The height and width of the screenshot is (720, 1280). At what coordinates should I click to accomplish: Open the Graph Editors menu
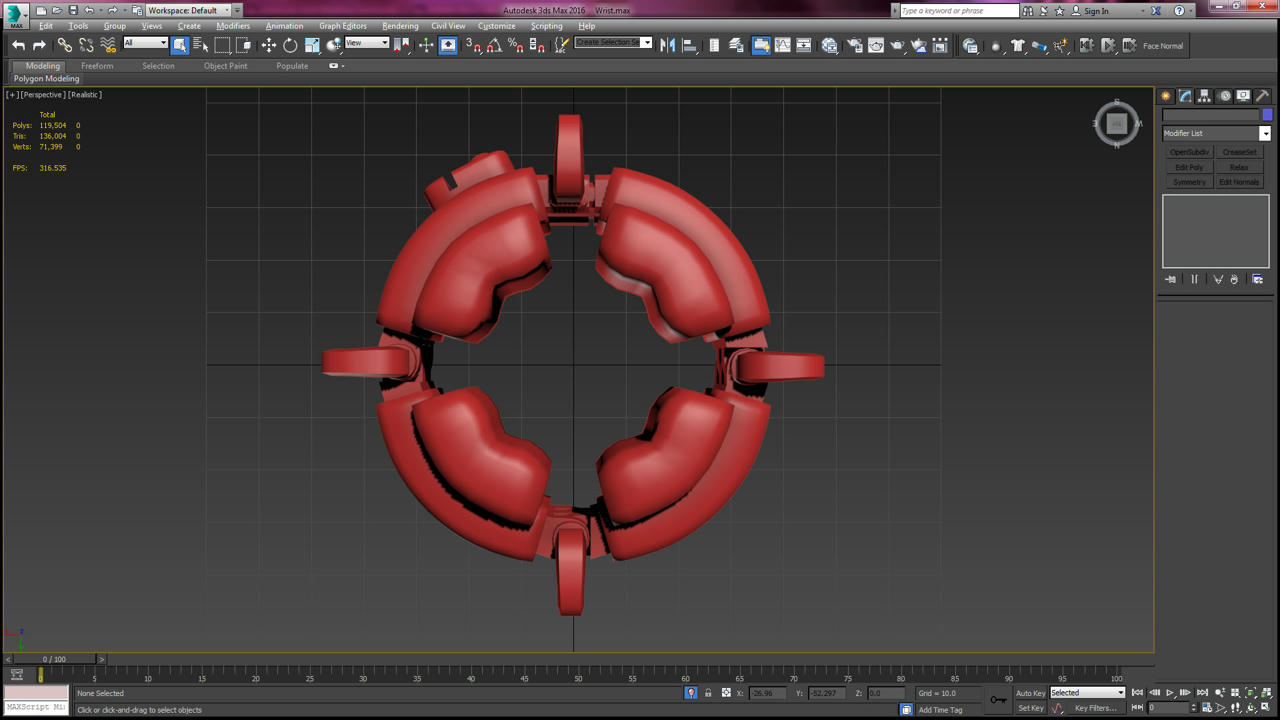[343, 26]
